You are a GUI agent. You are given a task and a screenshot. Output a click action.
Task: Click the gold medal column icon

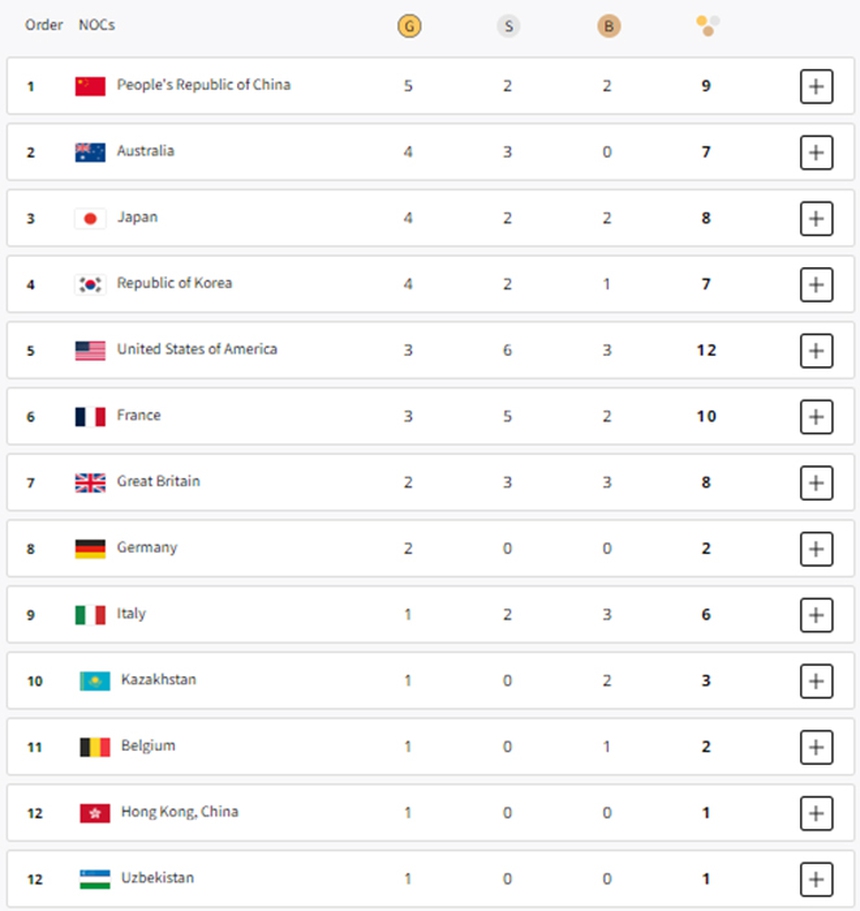click(x=409, y=26)
